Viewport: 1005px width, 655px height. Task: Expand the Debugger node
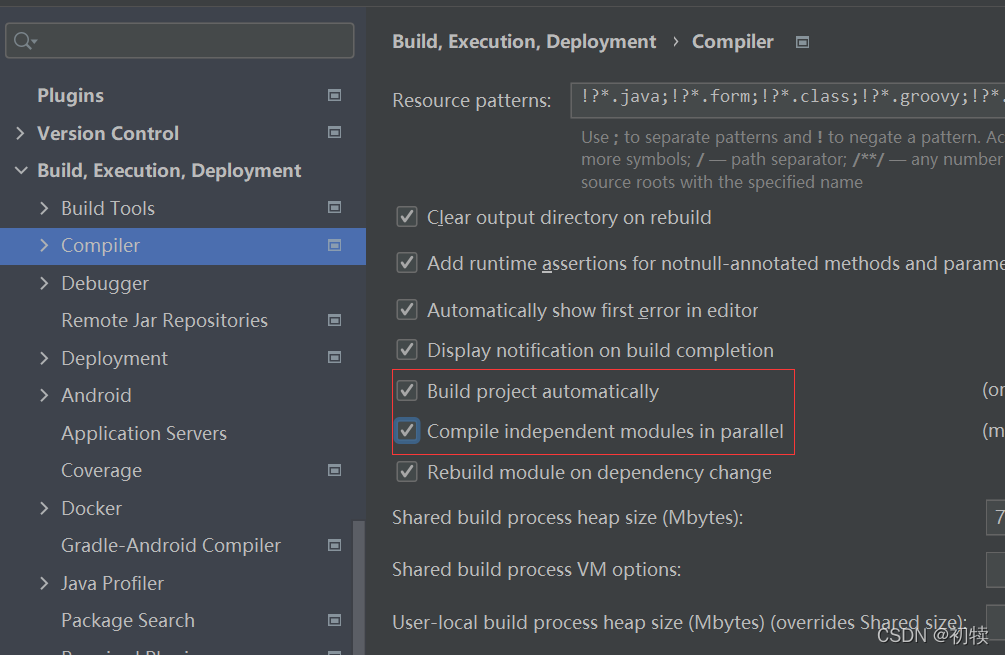(x=44, y=283)
